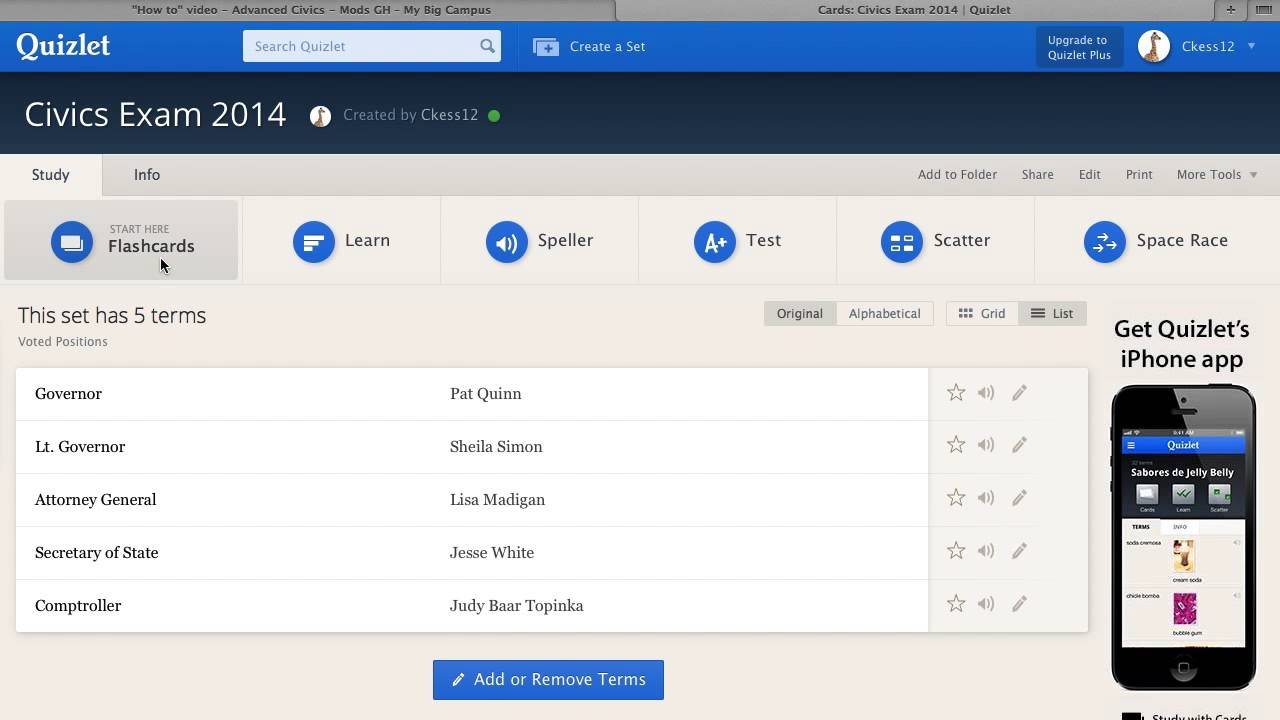The height and width of the screenshot is (720, 1280).
Task: Click the Share option
Action: 1037,174
